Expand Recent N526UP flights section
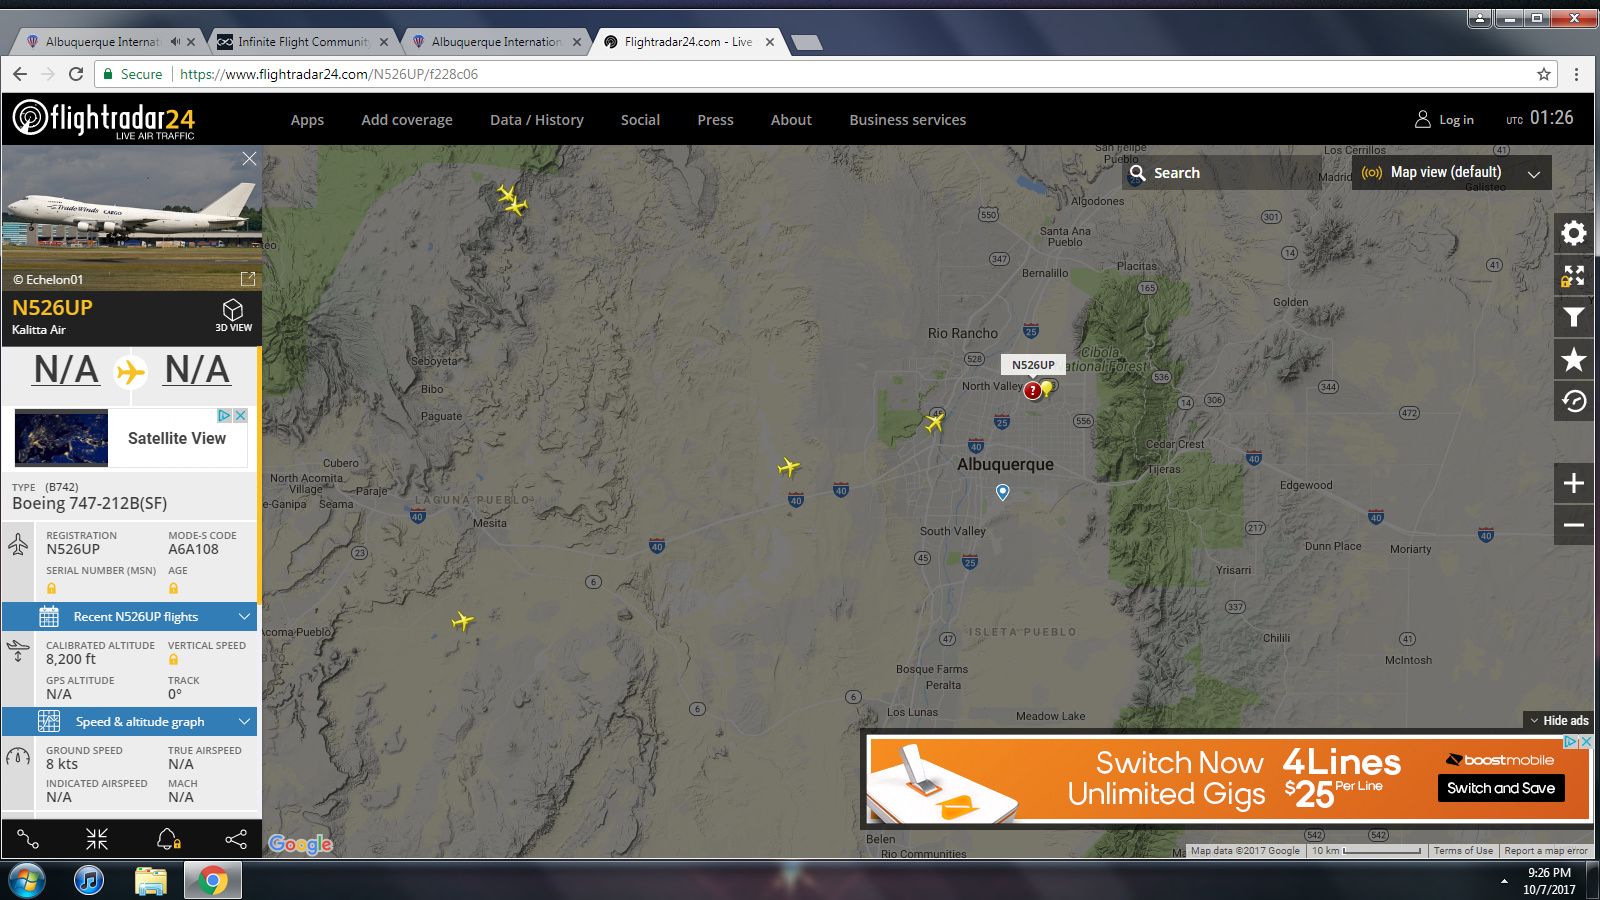Image resolution: width=1600 pixels, height=900 pixels. 130,616
